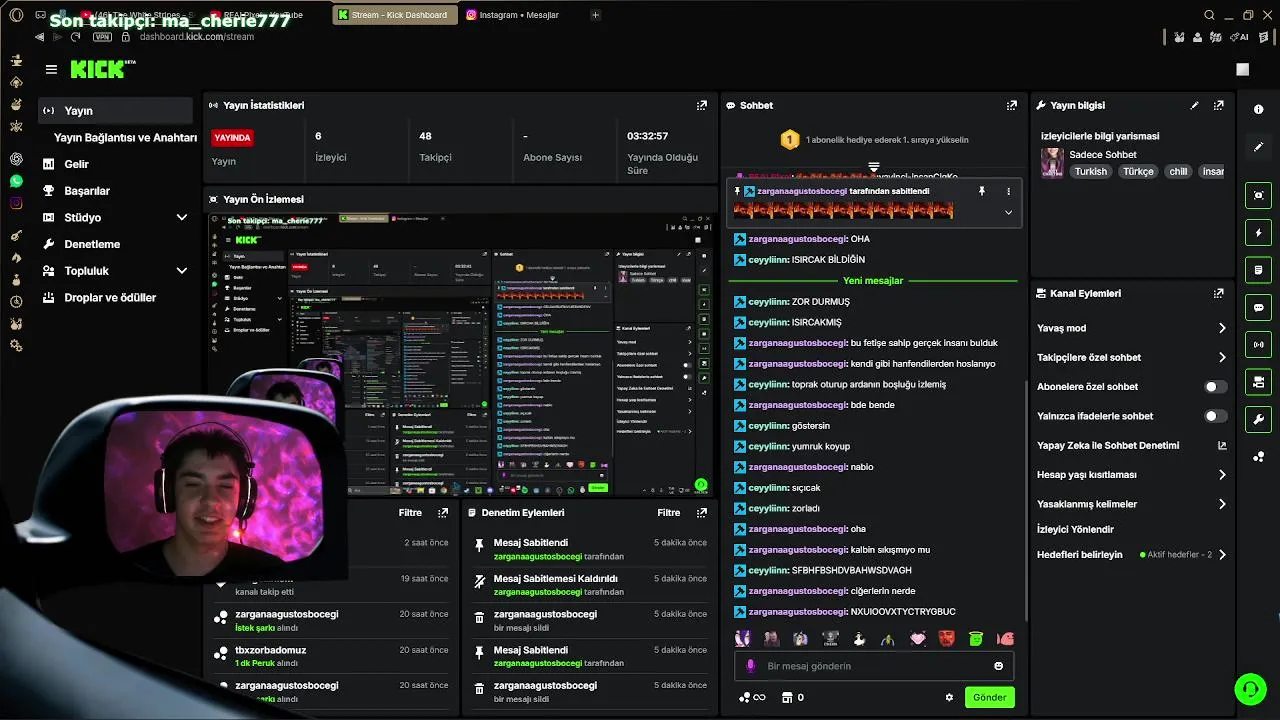Toggle Abonelere özel sohbet switch
This screenshot has height=720, width=1280.
coord(1215,387)
